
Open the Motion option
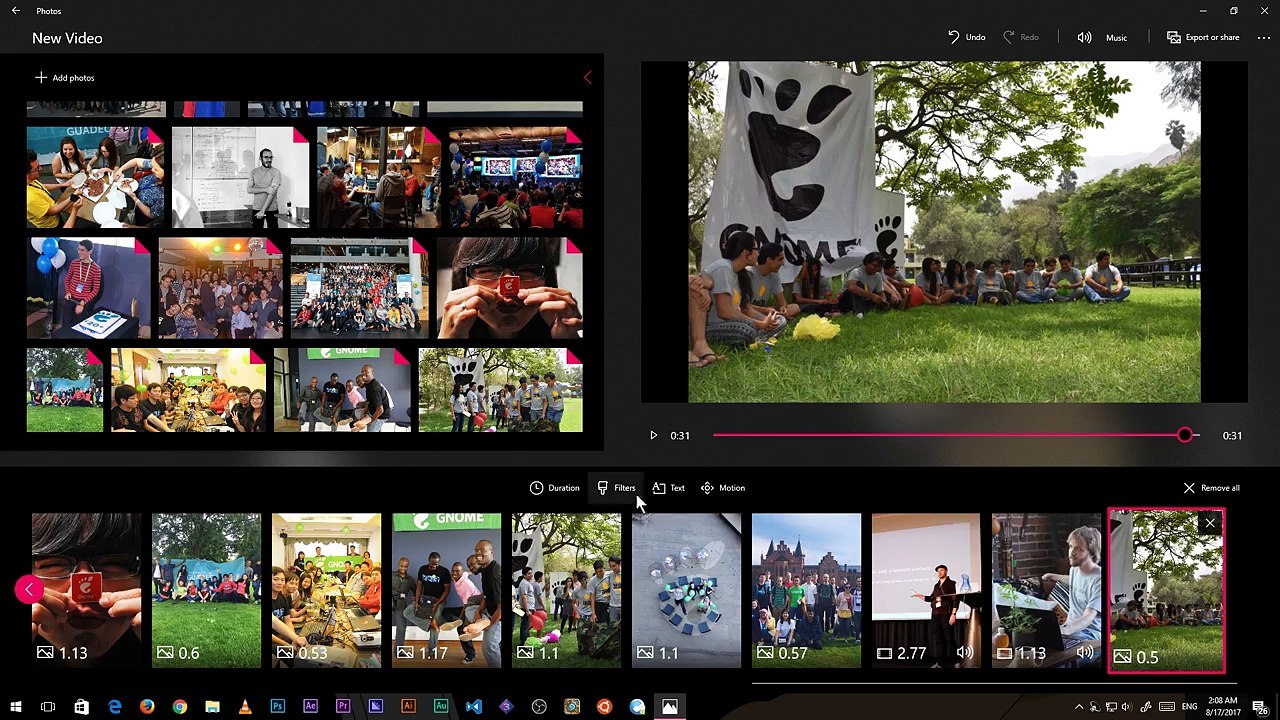(x=723, y=488)
